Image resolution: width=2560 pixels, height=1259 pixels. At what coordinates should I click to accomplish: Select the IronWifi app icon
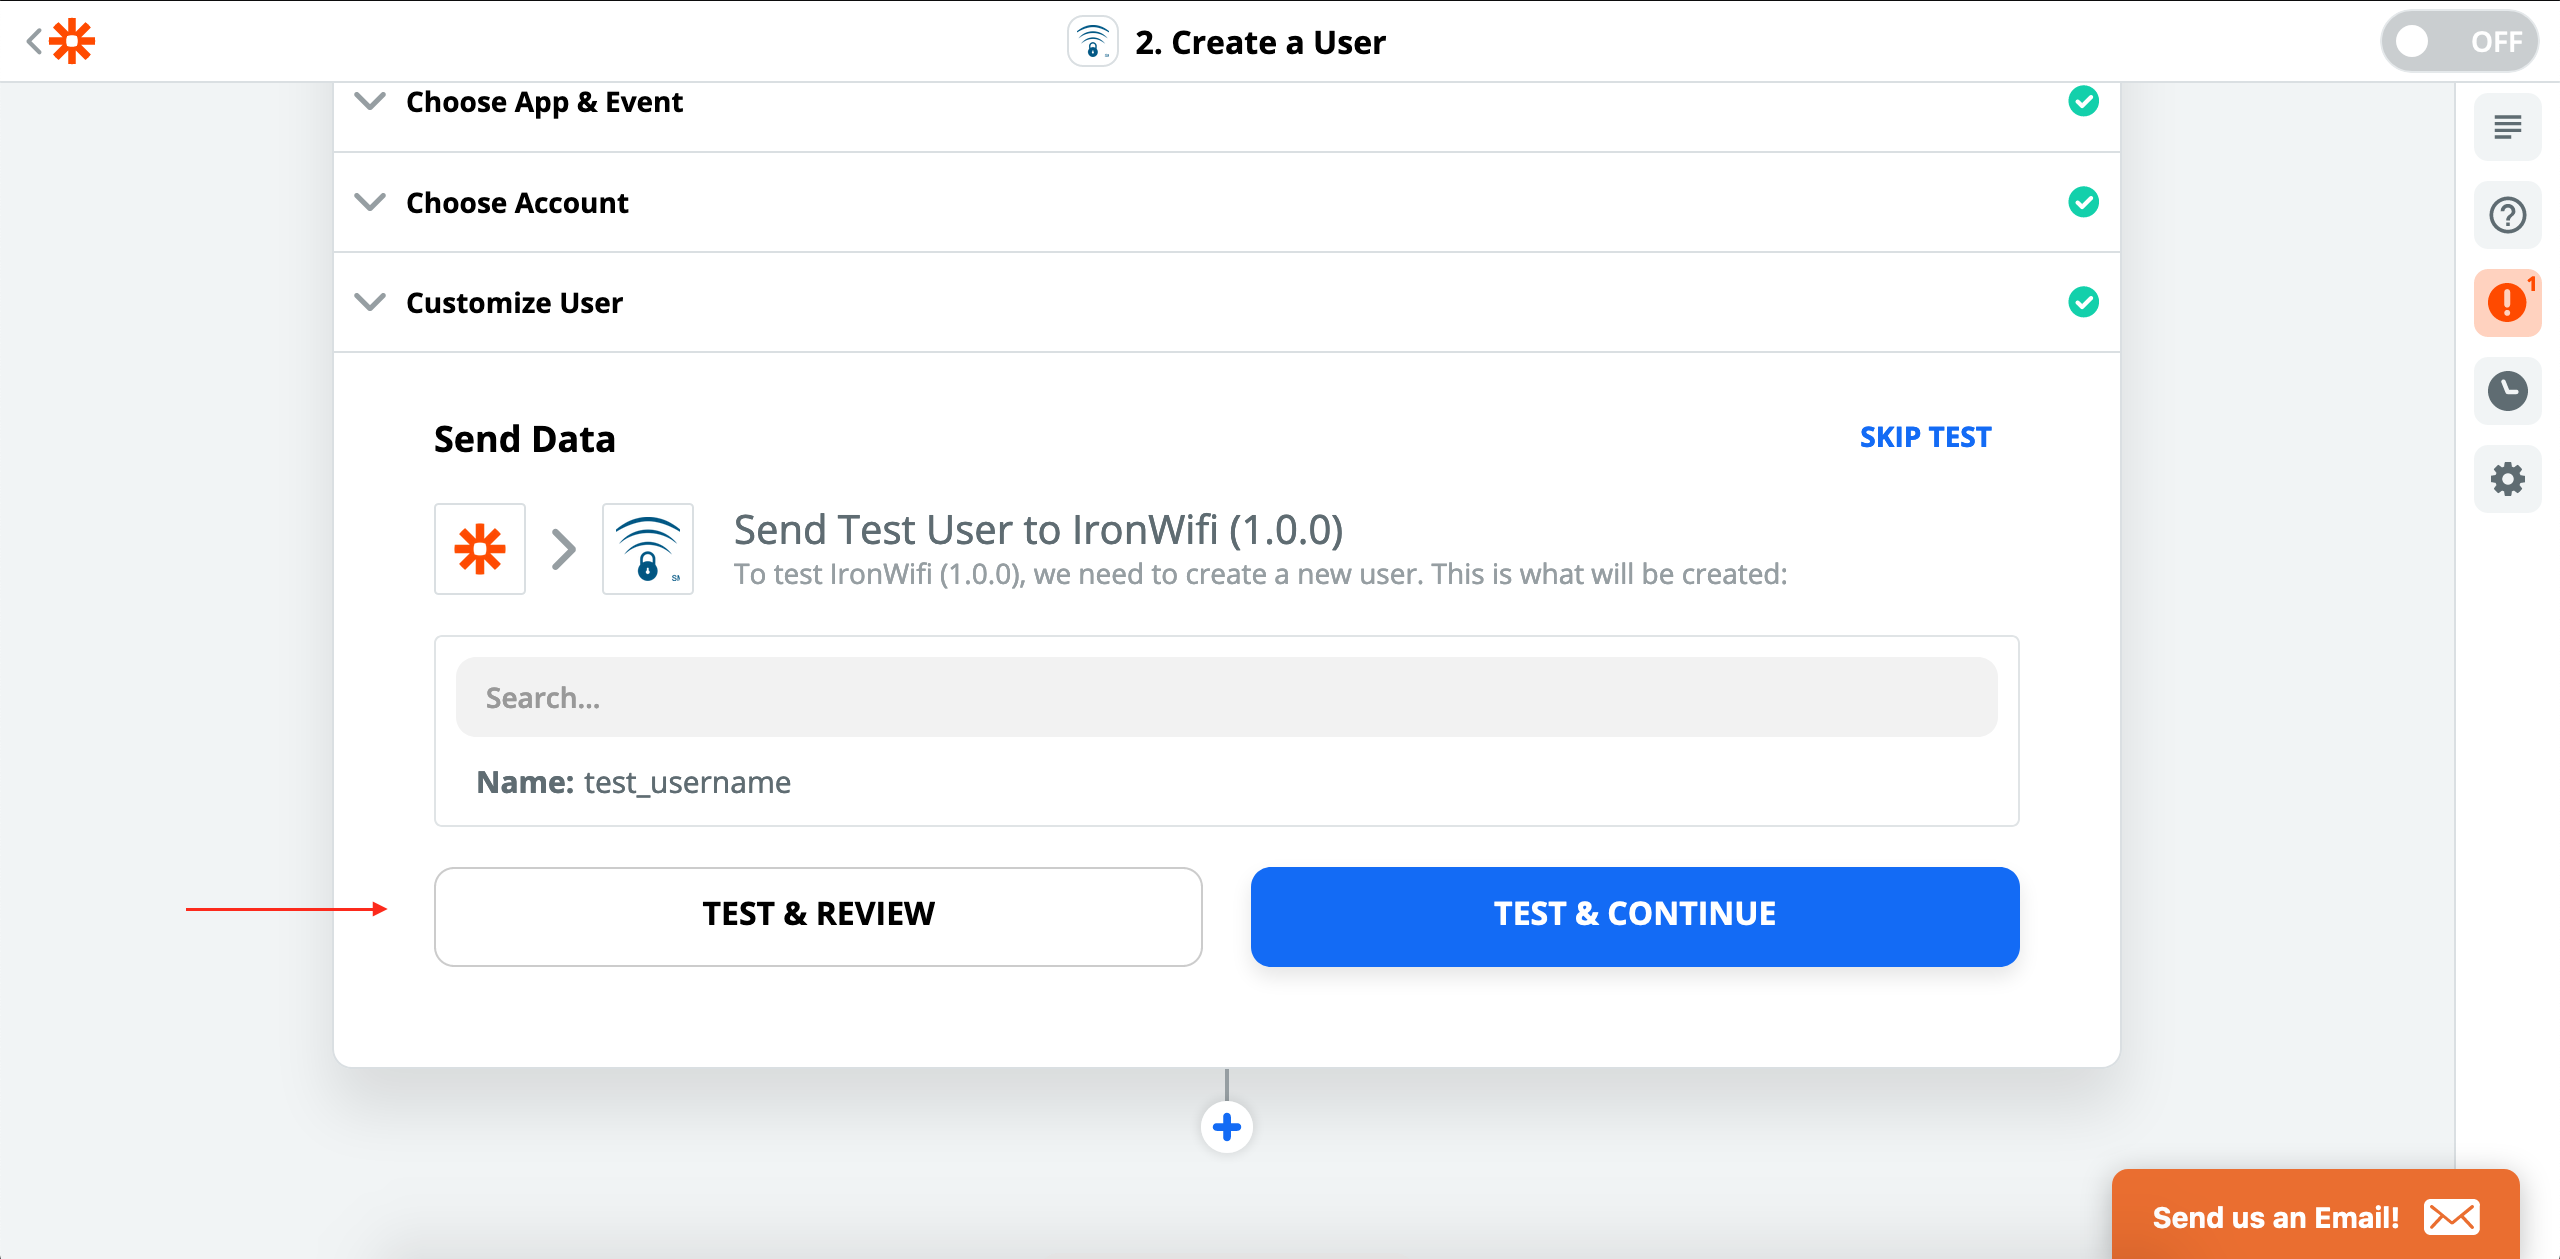tap(648, 548)
